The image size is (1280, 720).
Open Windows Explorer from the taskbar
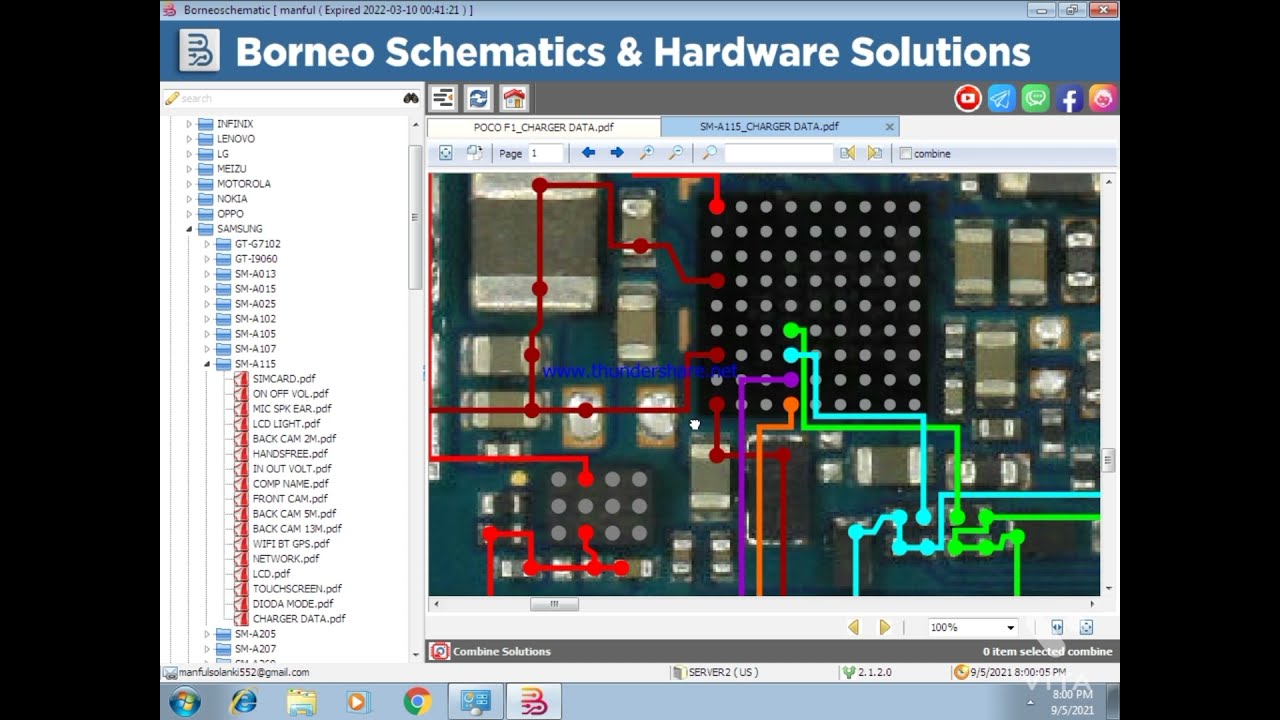(x=301, y=702)
